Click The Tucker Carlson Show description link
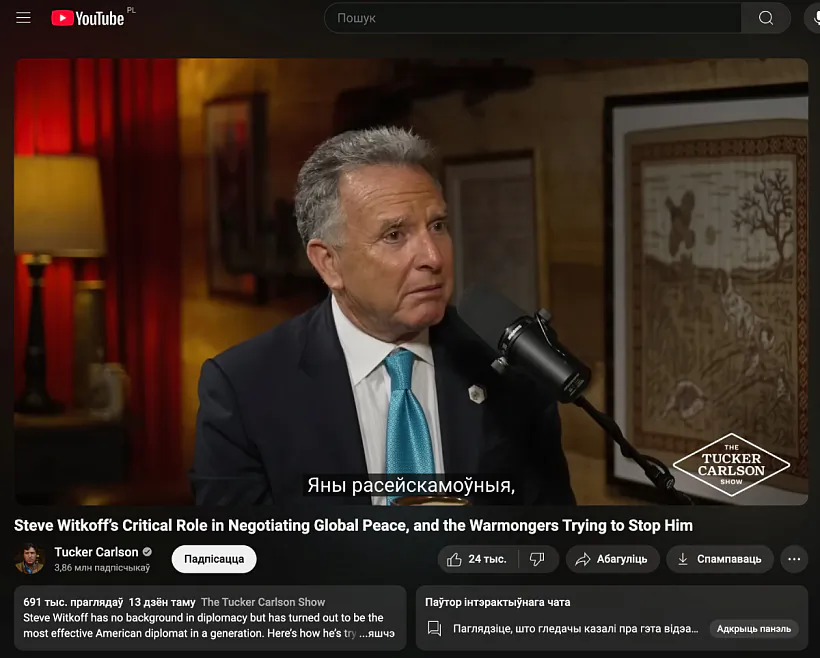Screen dimensions: 820x658 tap(263, 602)
